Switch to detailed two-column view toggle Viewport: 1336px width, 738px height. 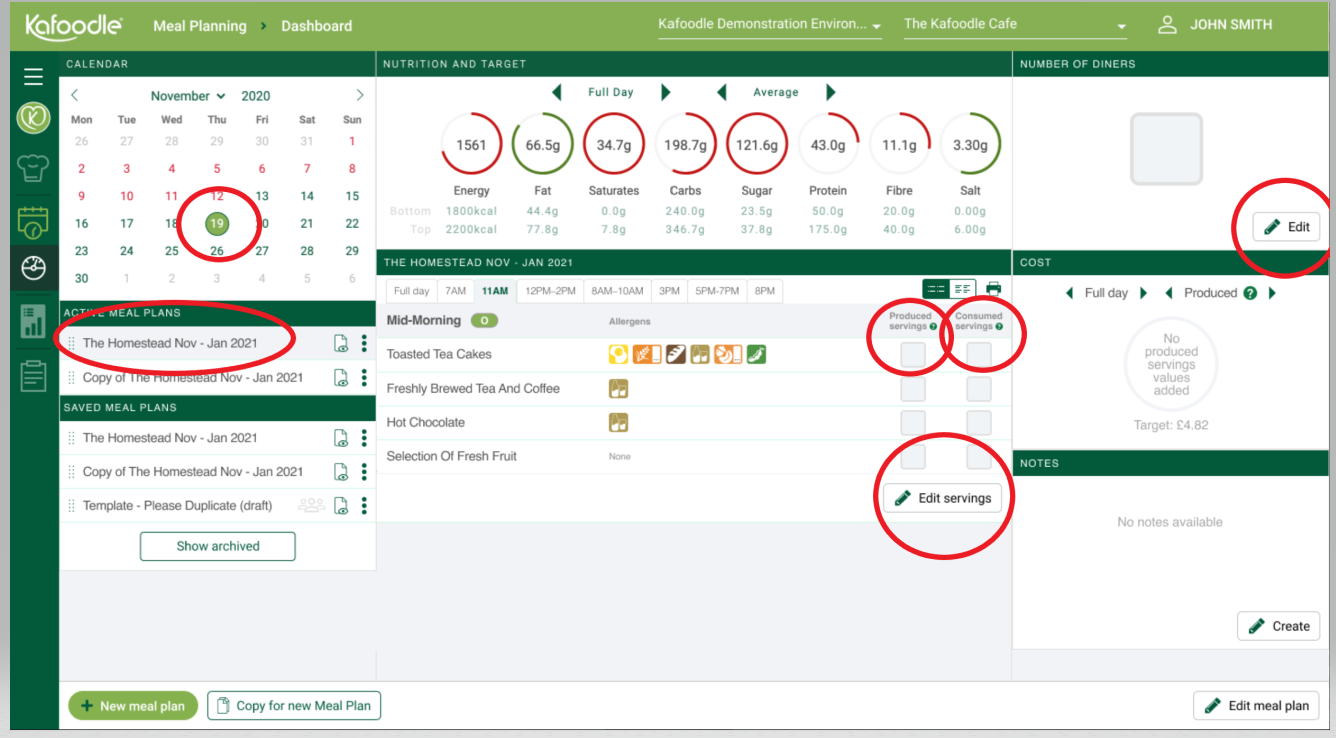pos(962,289)
